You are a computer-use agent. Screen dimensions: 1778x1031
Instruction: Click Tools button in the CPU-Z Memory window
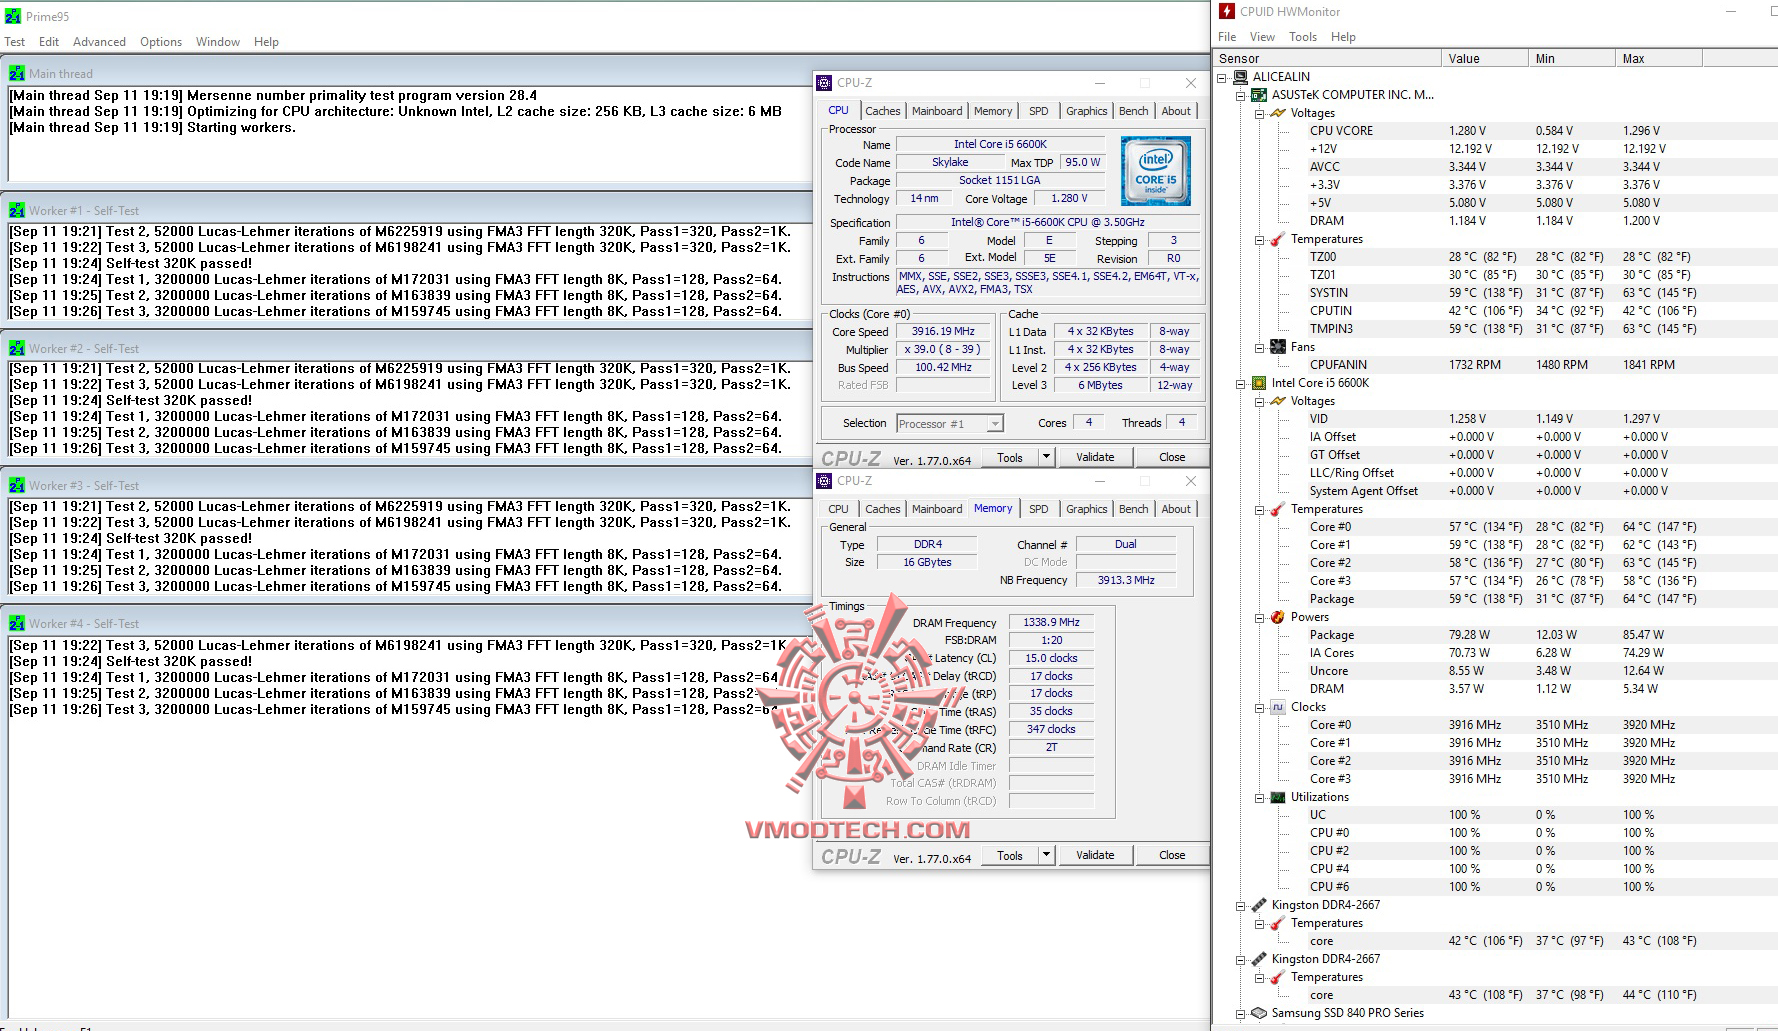(x=1010, y=855)
